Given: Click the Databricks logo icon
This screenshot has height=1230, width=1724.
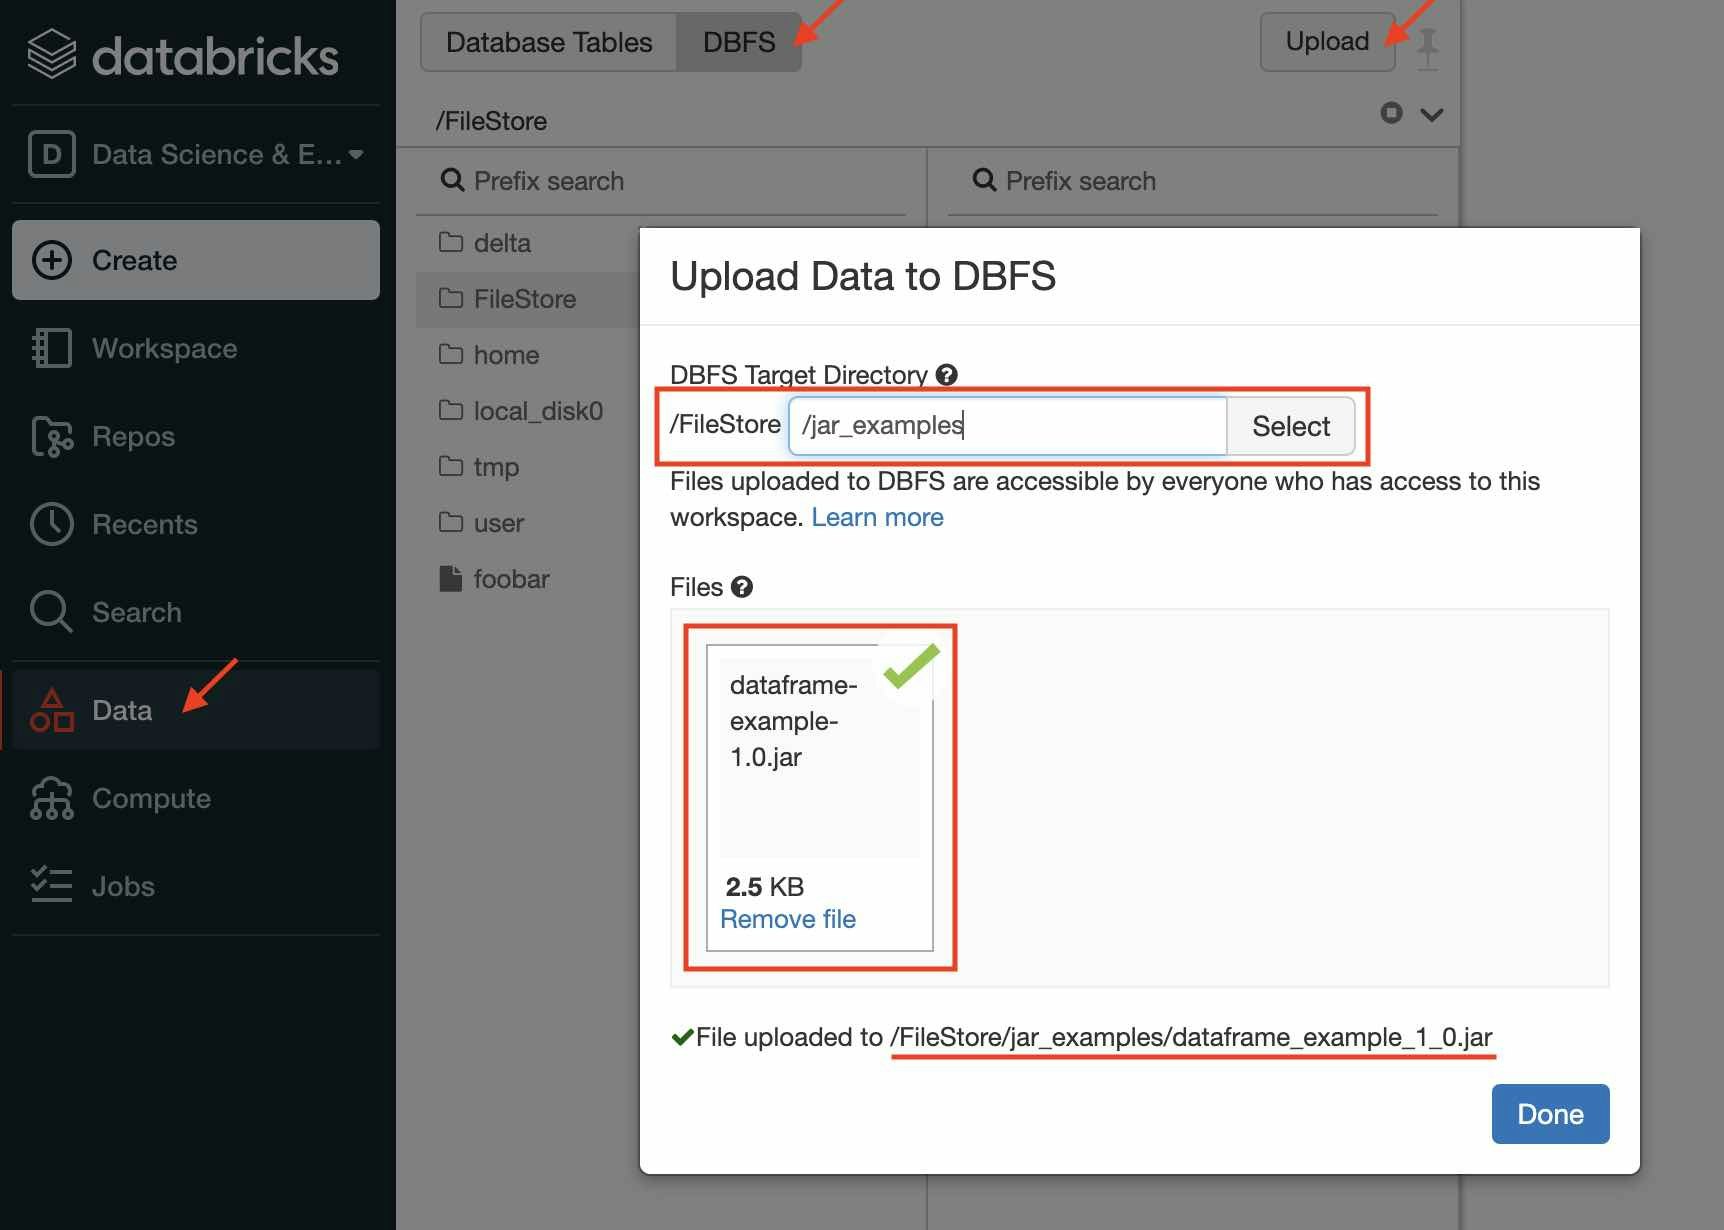Looking at the screenshot, I should [x=52, y=54].
